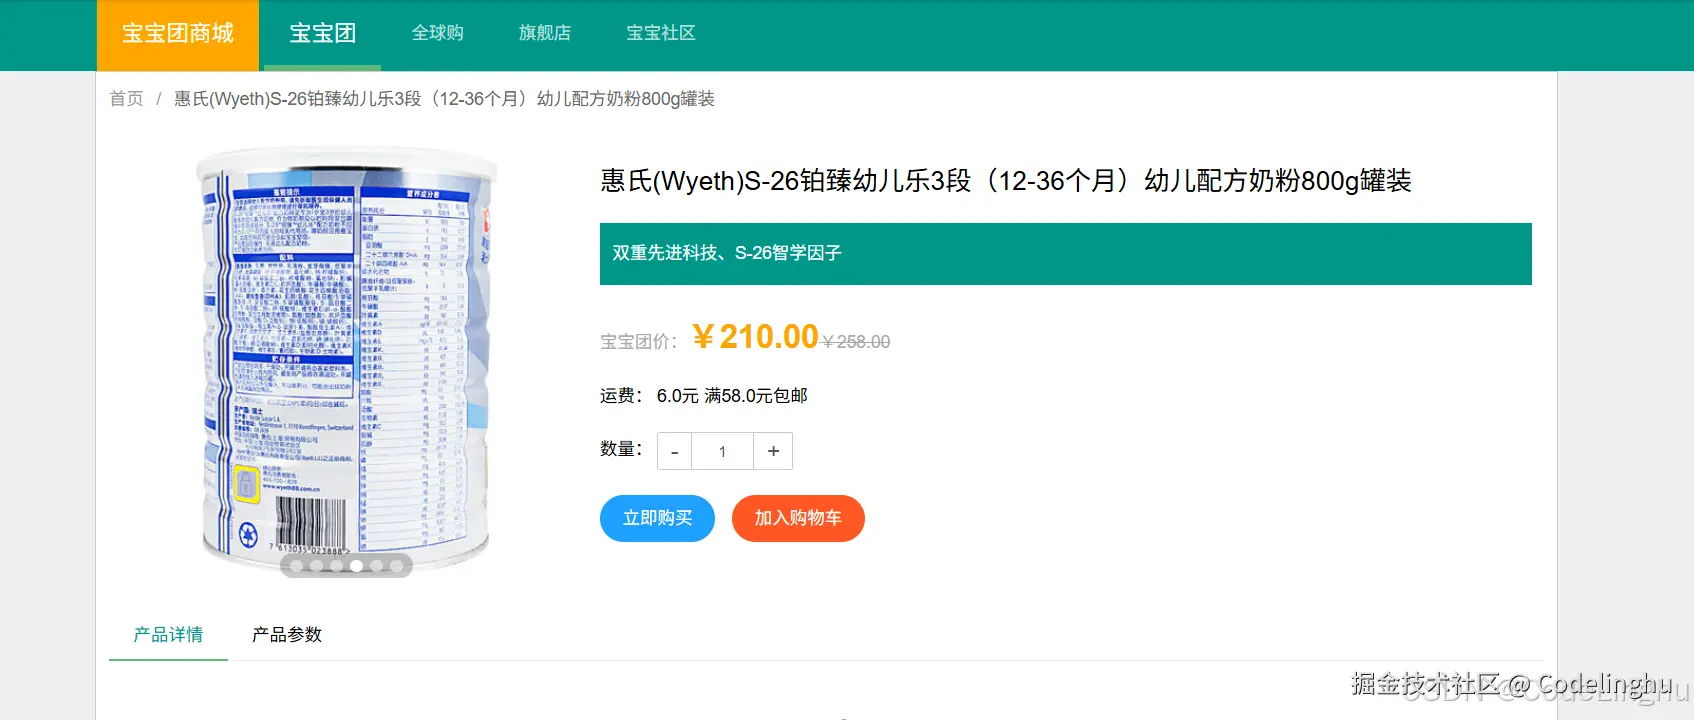Click the 宝宝团商城 logo
This screenshot has height=720, width=1694.
point(176,33)
